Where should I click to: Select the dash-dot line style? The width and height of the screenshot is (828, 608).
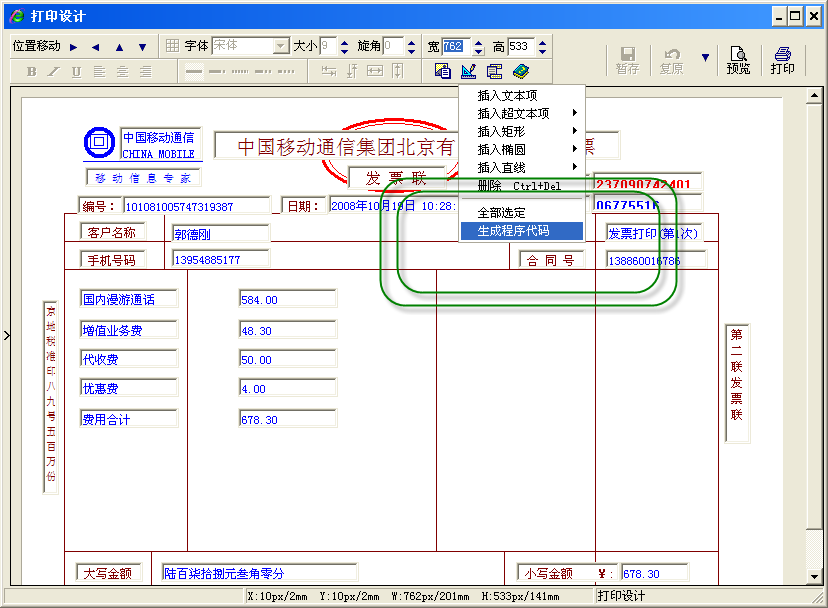coord(217,71)
